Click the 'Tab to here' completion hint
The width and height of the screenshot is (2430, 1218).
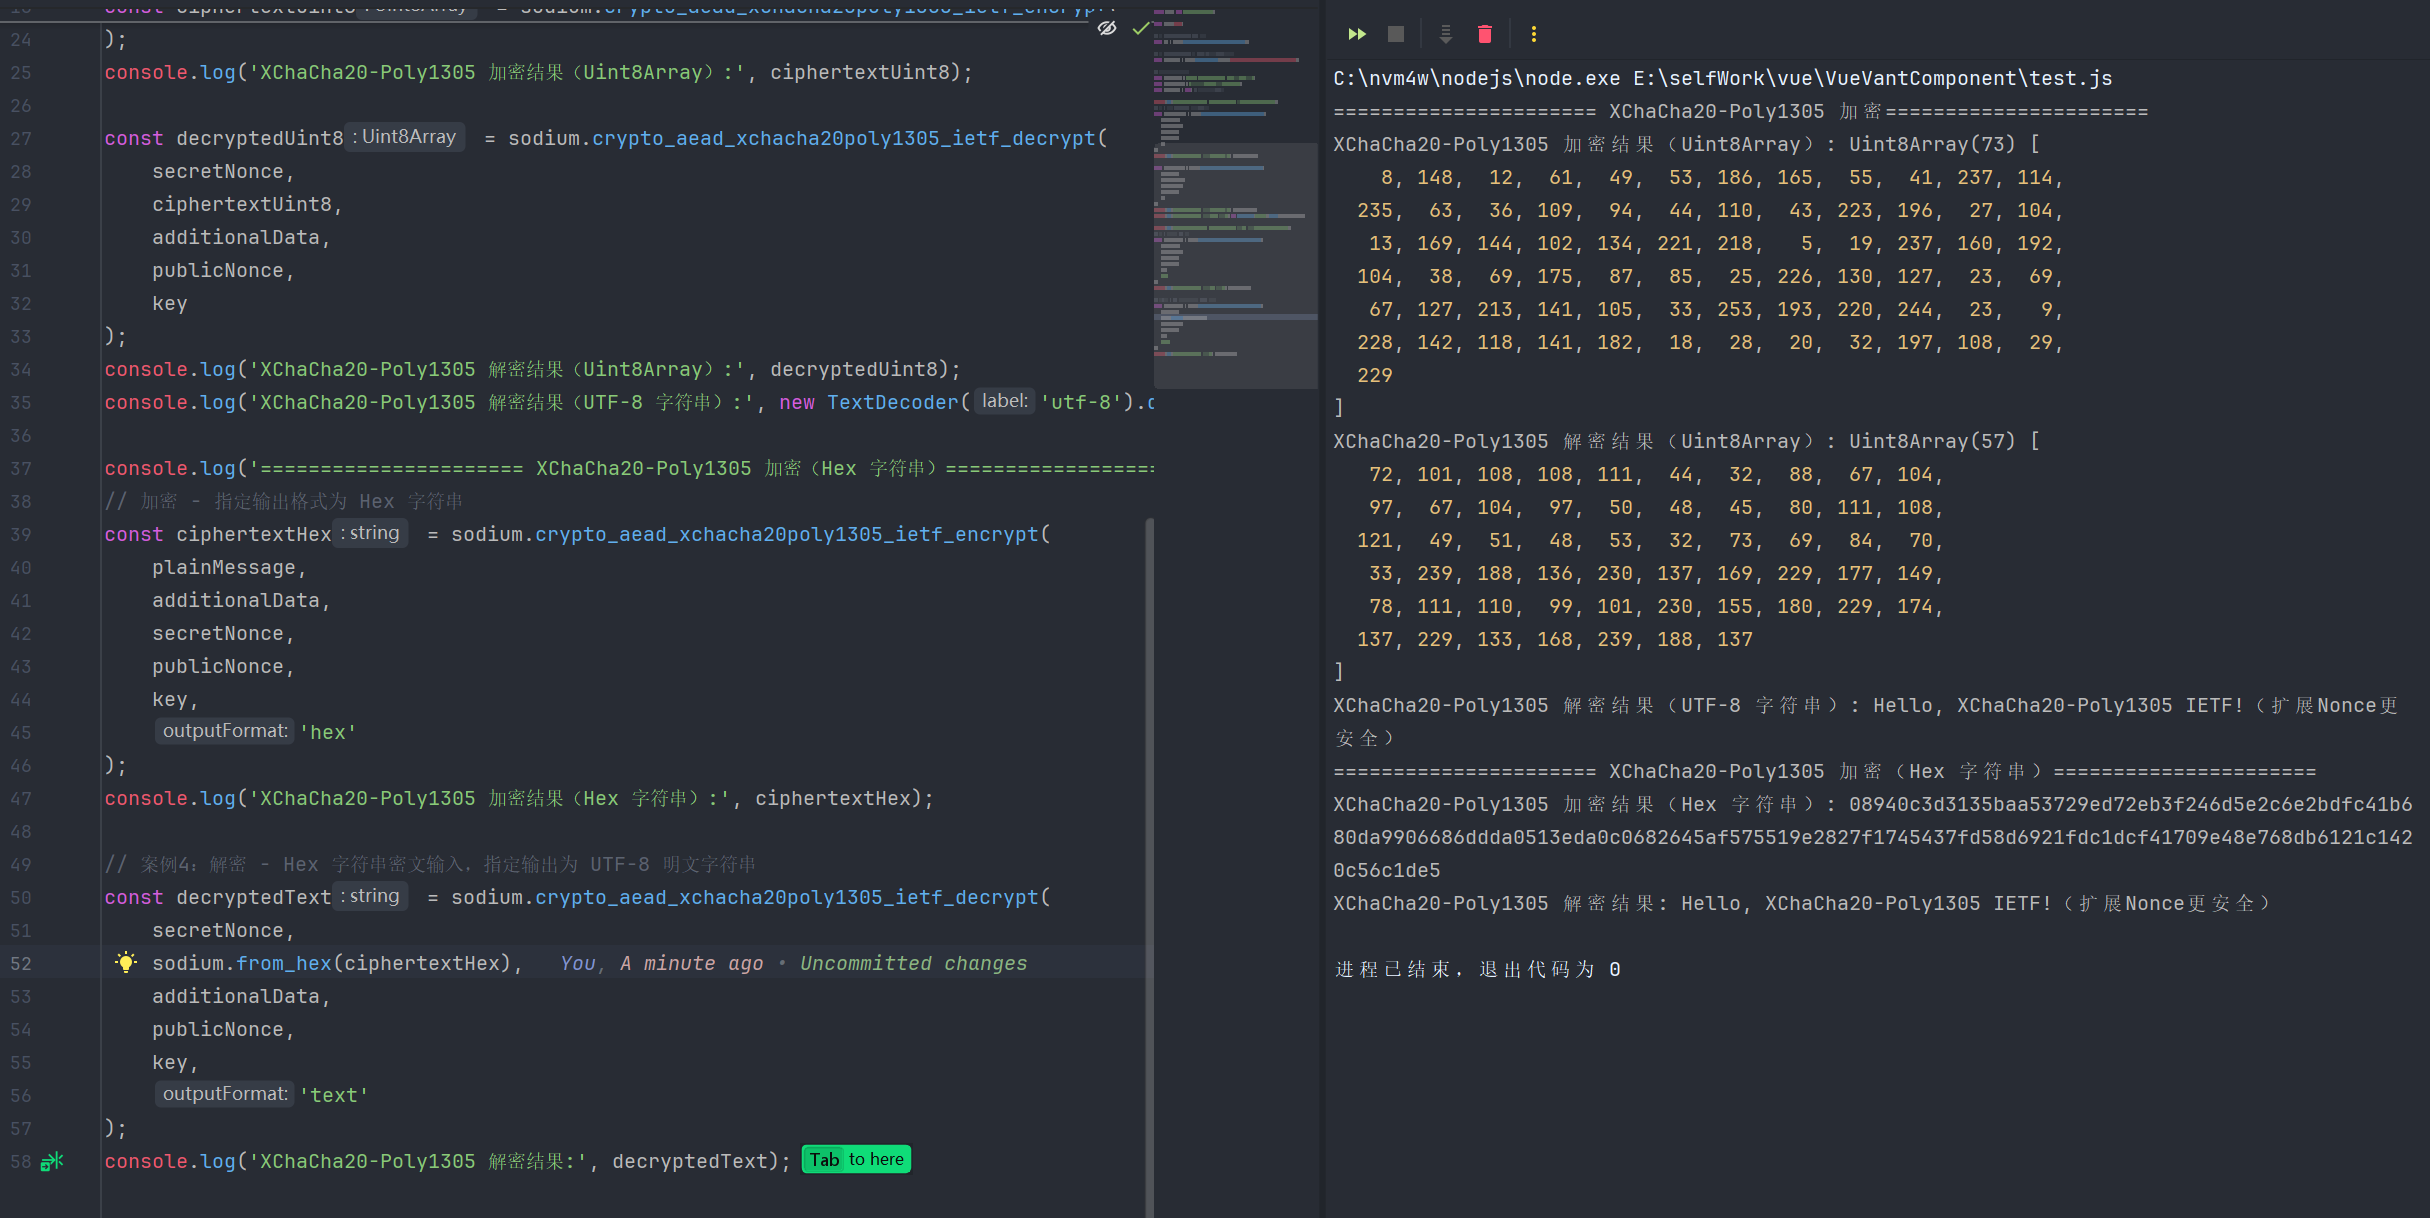click(x=856, y=1159)
